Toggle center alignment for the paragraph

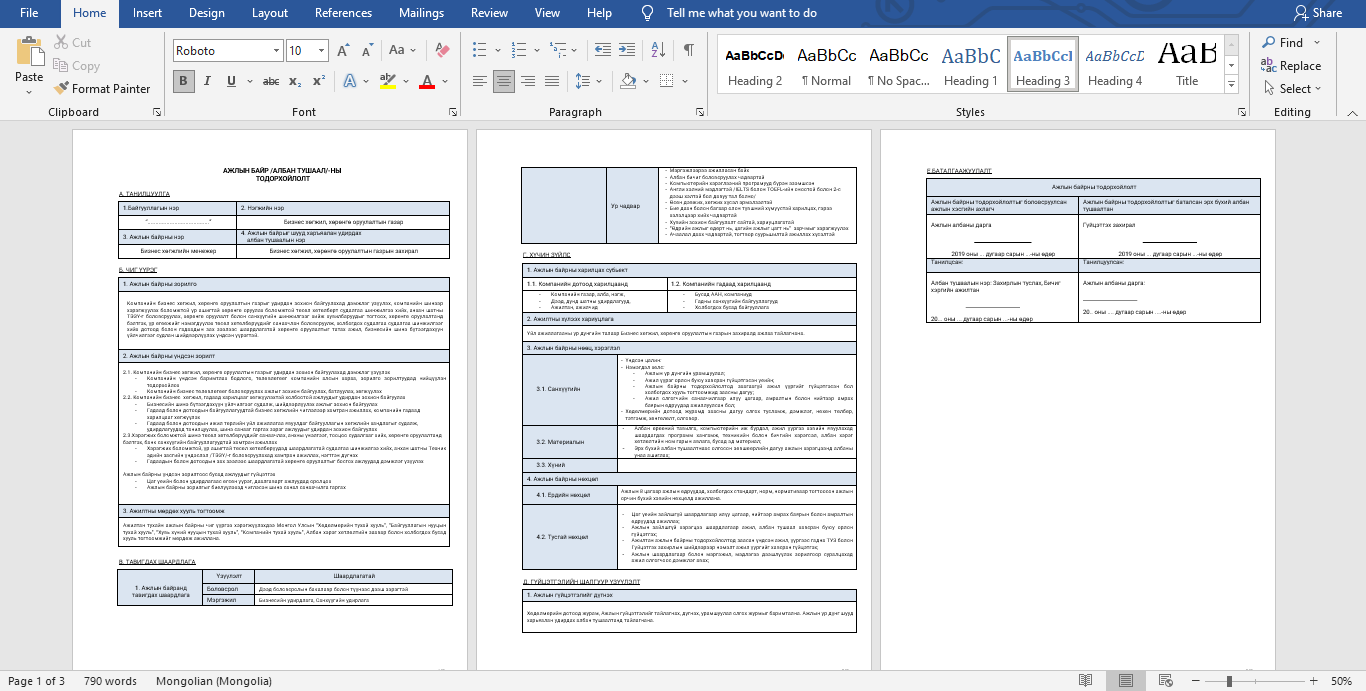(x=505, y=81)
